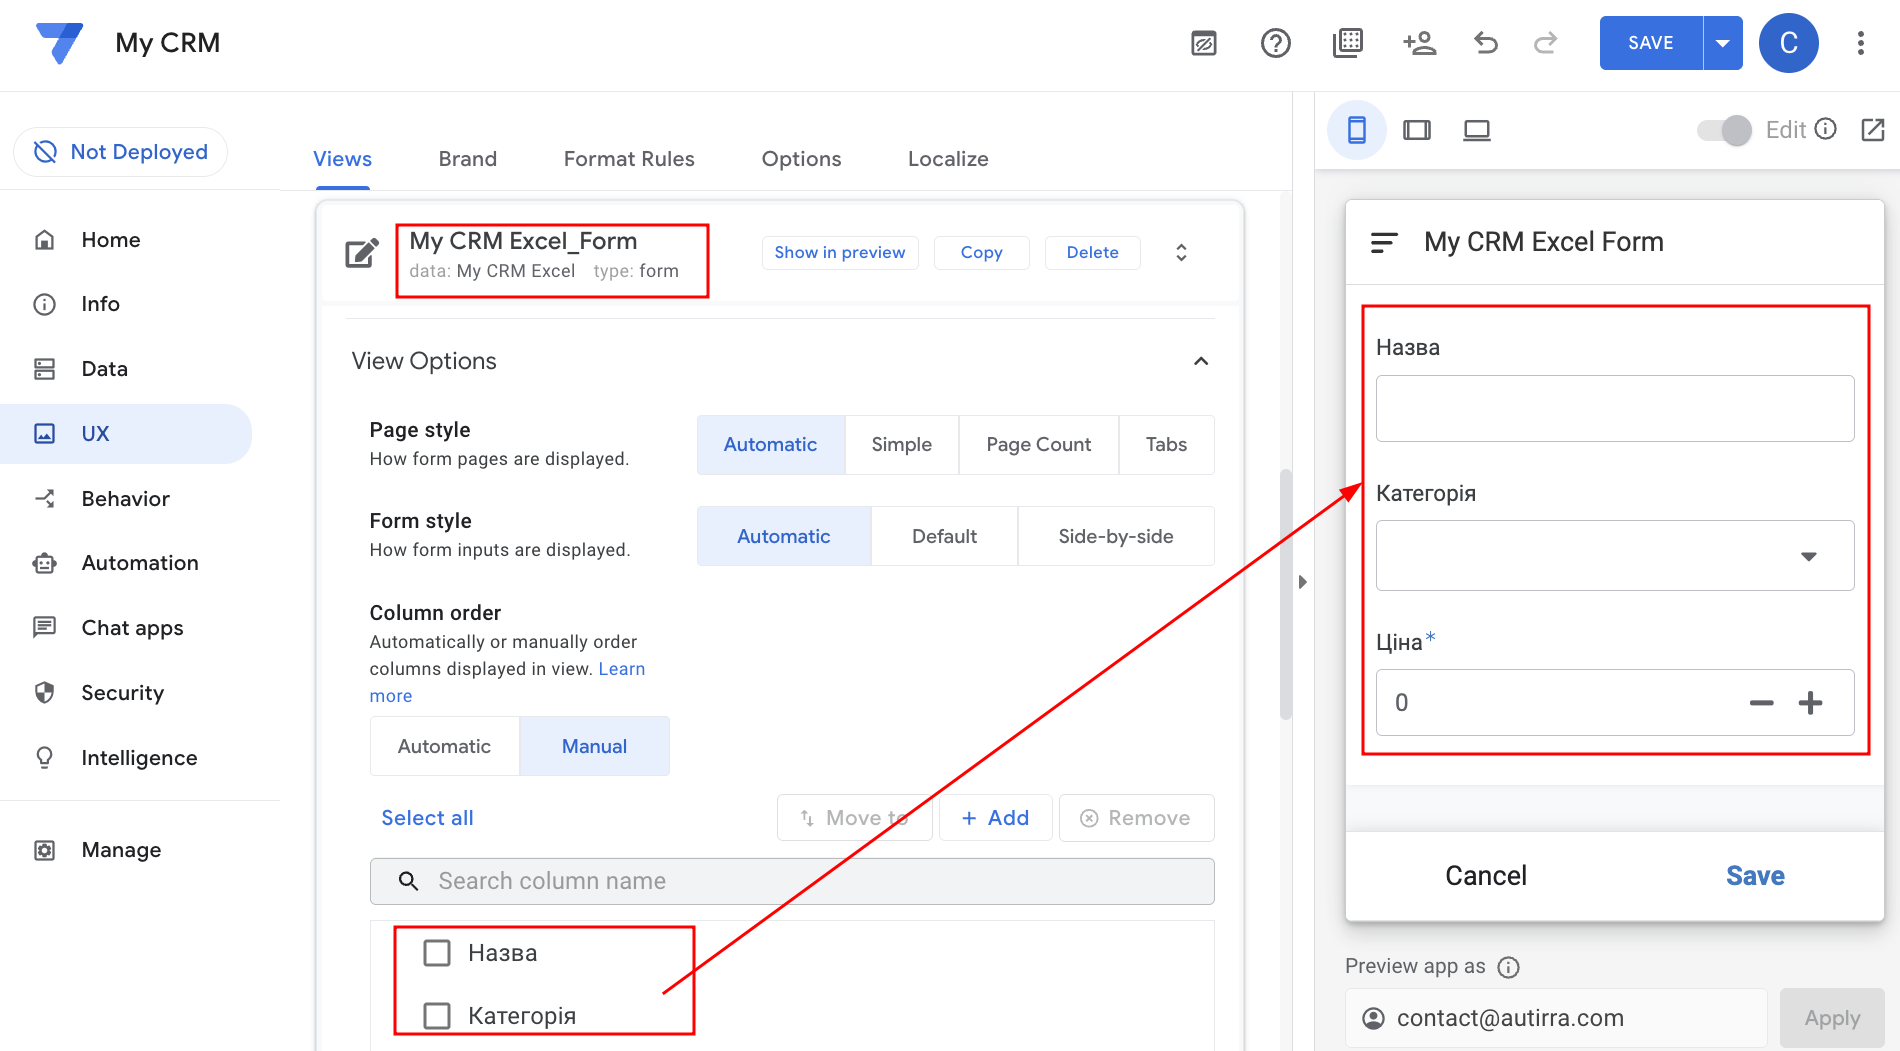Click the Show in preview button
The image size is (1900, 1051).
[840, 253]
